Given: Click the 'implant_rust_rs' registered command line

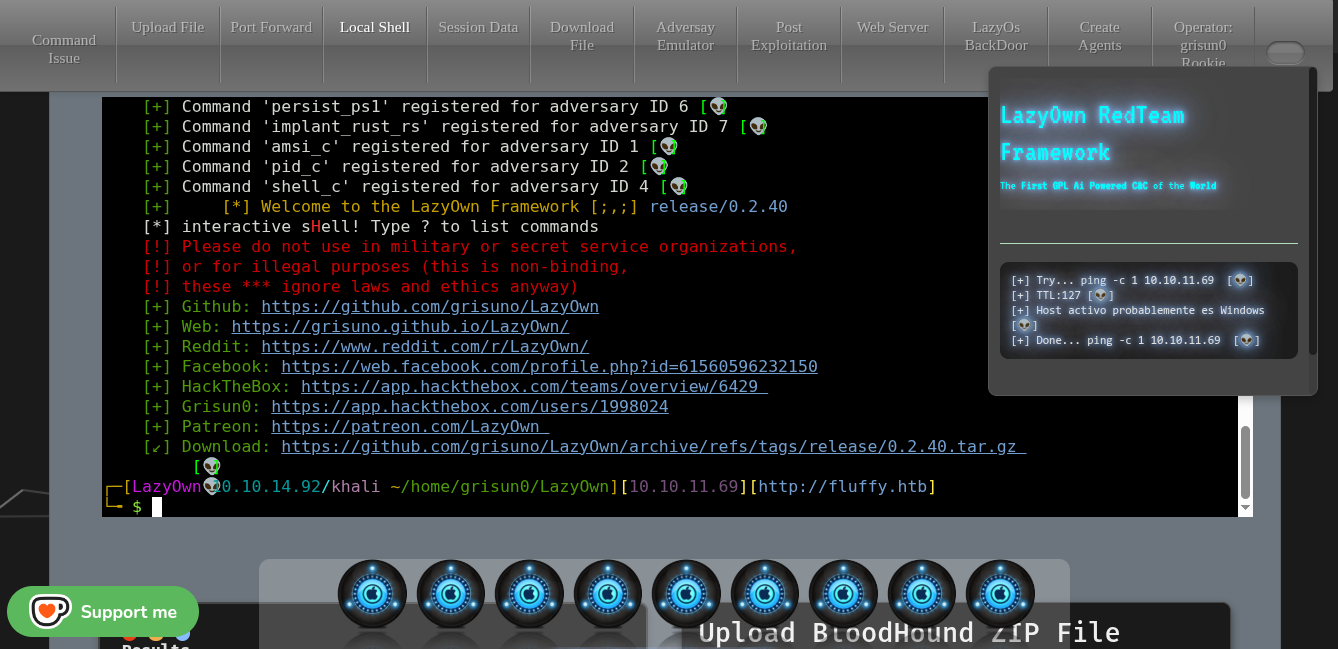Looking at the screenshot, I should coord(454,127).
